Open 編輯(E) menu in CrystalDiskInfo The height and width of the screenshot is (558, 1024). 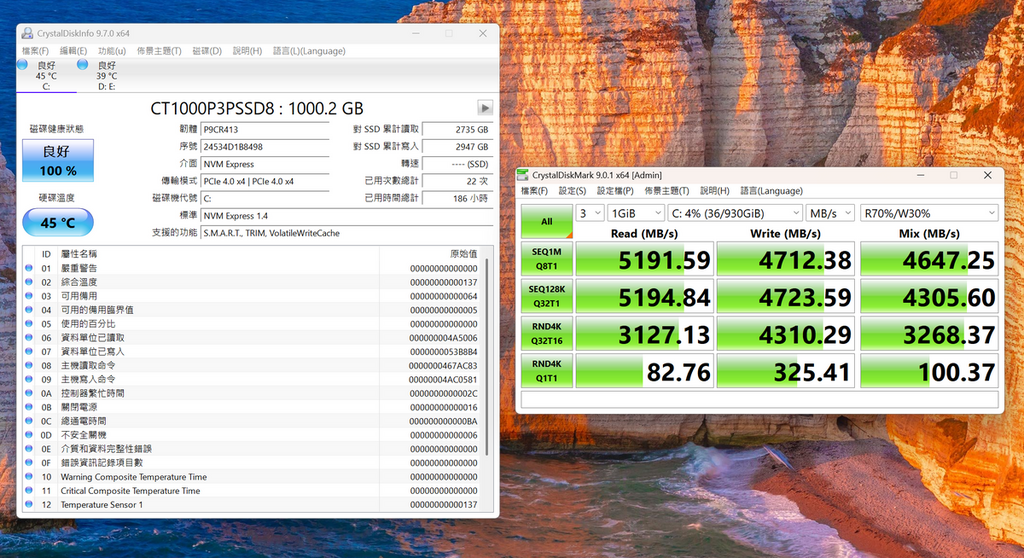[73, 51]
